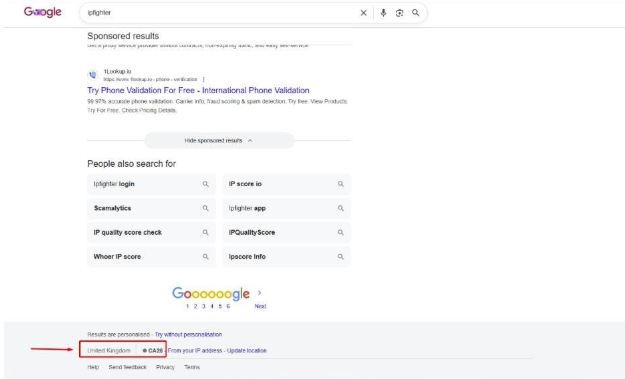The image size is (625, 379).
Task: Go to results page 3
Action: [204, 306]
